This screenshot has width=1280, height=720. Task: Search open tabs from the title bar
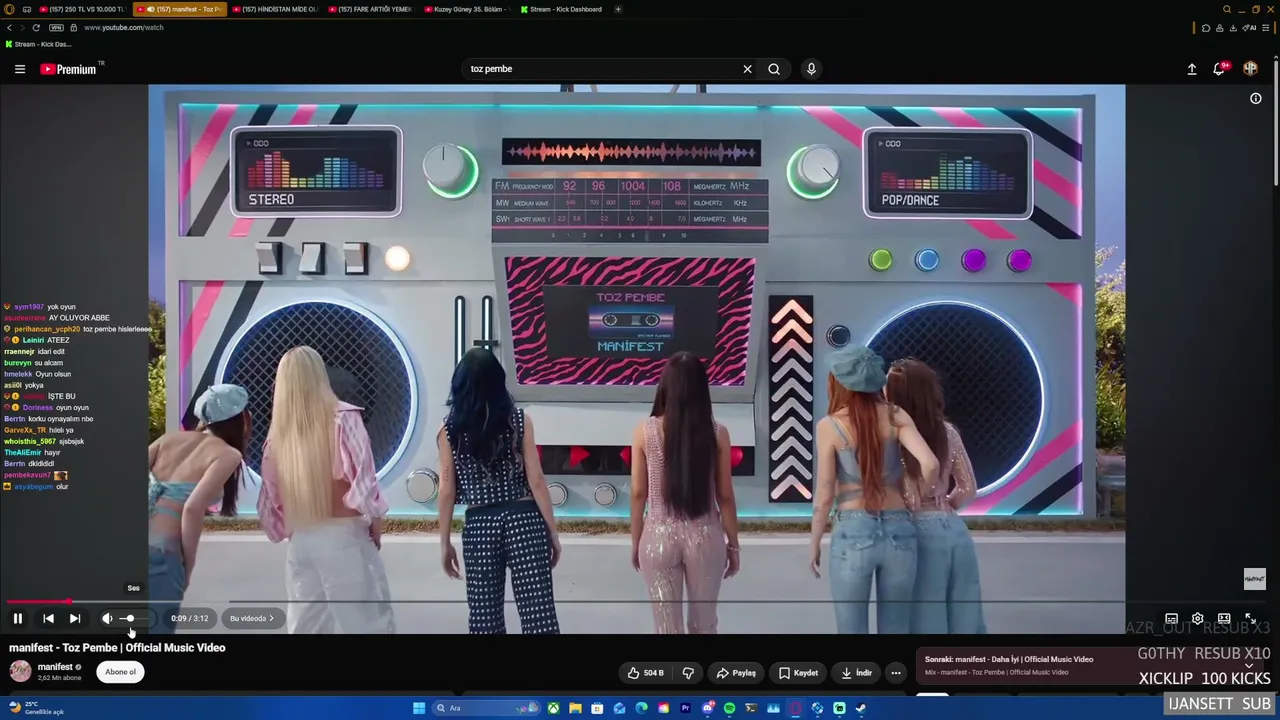[1227, 9]
